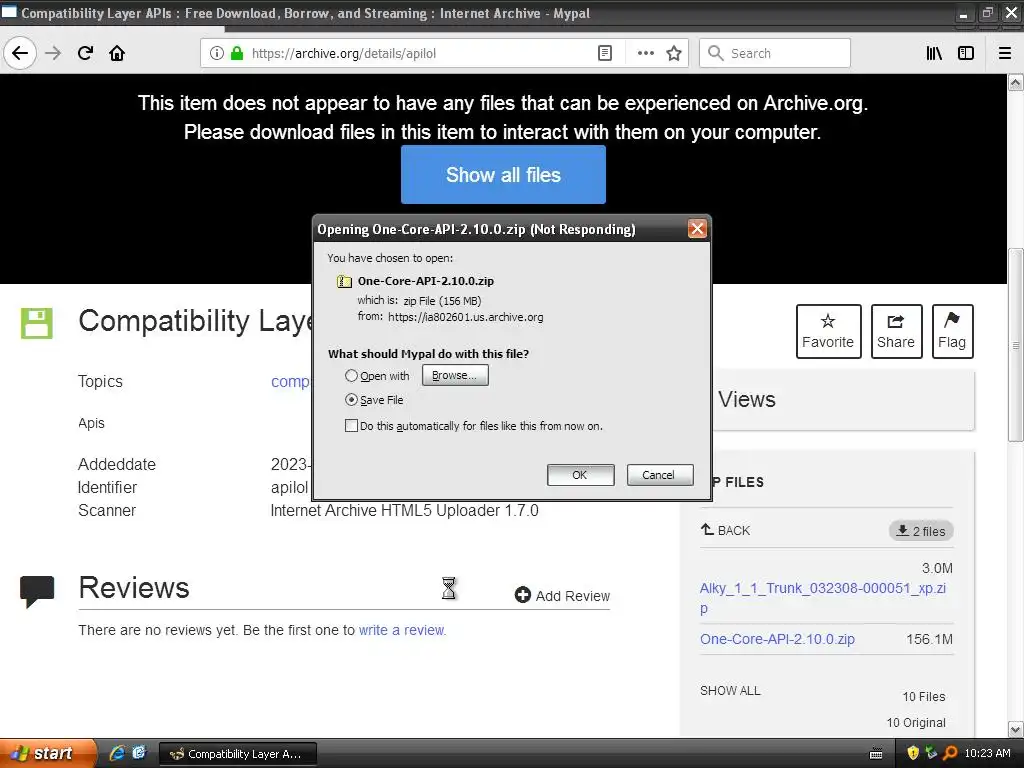Click the green arrows tray icon
This screenshot has width=1024, height=768.
(x=931, y=753)
